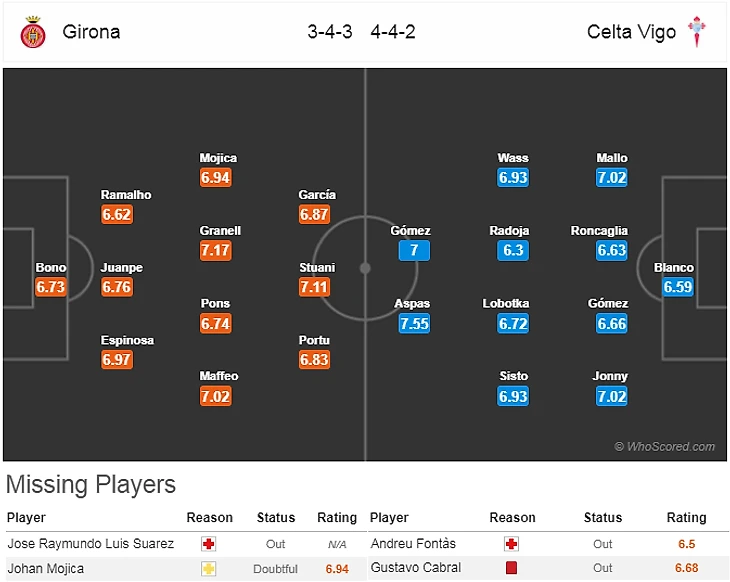This screenshot has width=730, height=582.
Task: Select Stuani's 7.11 rating badge
Action: pos(314,287)
